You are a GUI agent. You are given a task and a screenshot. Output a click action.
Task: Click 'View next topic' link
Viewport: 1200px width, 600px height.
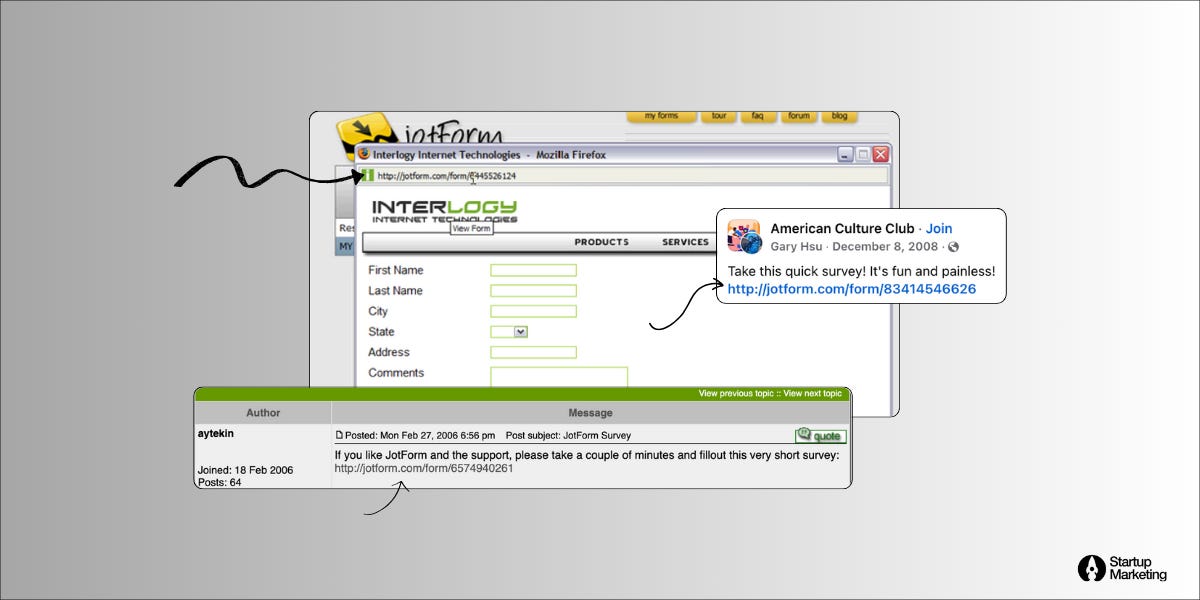pyautogui.click(x=812, y=394)
